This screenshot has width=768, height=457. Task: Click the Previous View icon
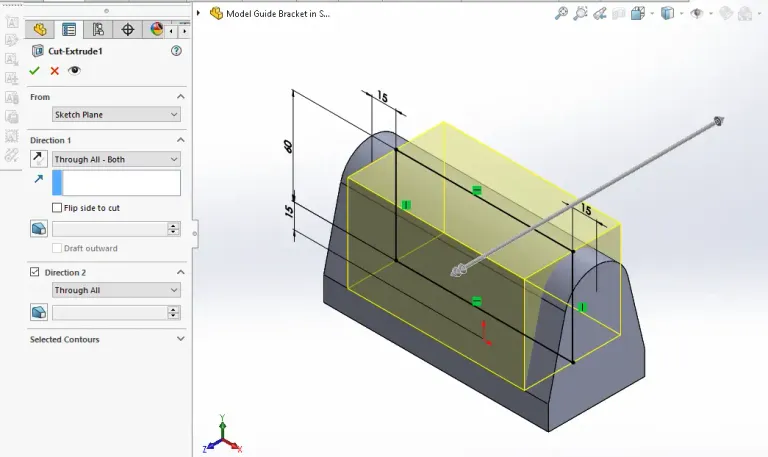pos(600,13)
